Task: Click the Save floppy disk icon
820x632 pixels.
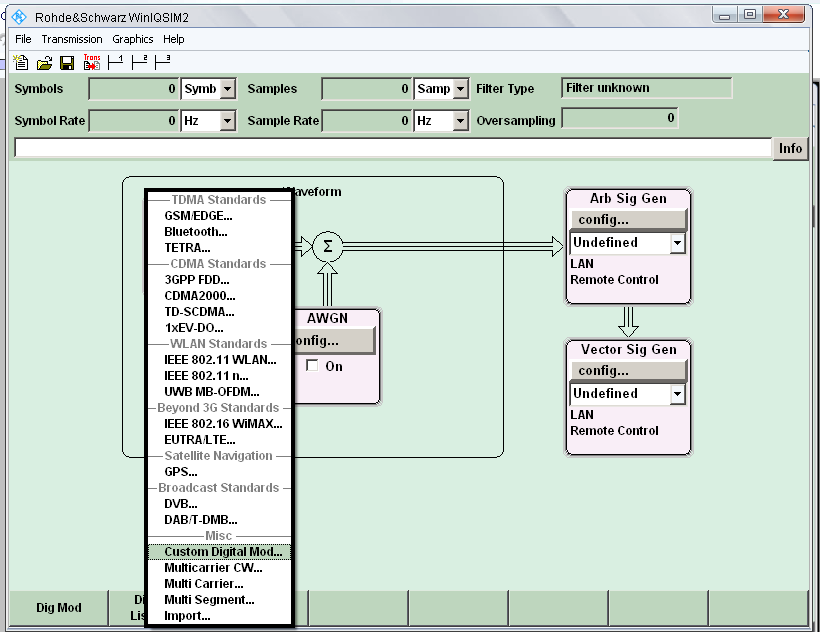Action: click(x=67, y=63)
